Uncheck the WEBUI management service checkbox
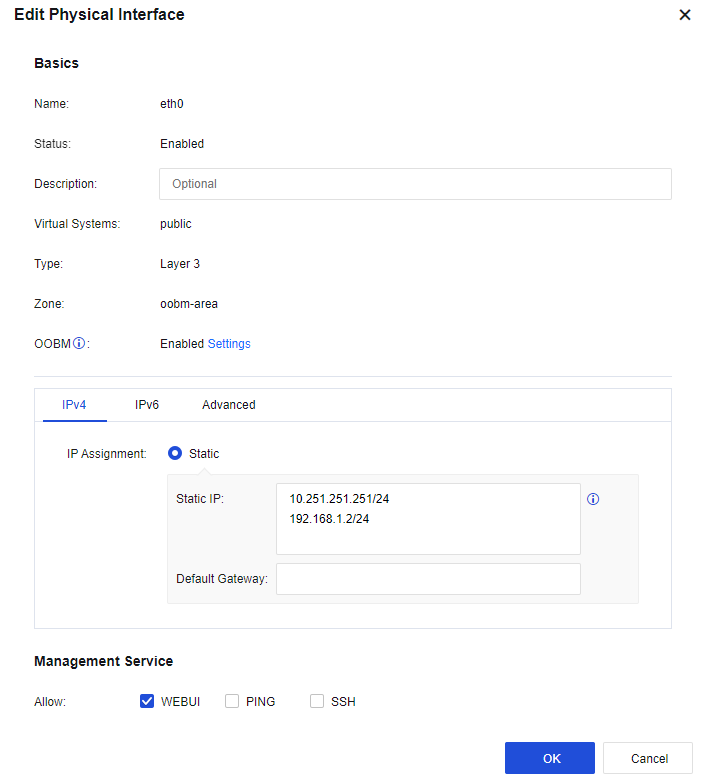Image resolution: width=704 pixels, height=782 pixels. pyautogui.click(x=147, y=701)
